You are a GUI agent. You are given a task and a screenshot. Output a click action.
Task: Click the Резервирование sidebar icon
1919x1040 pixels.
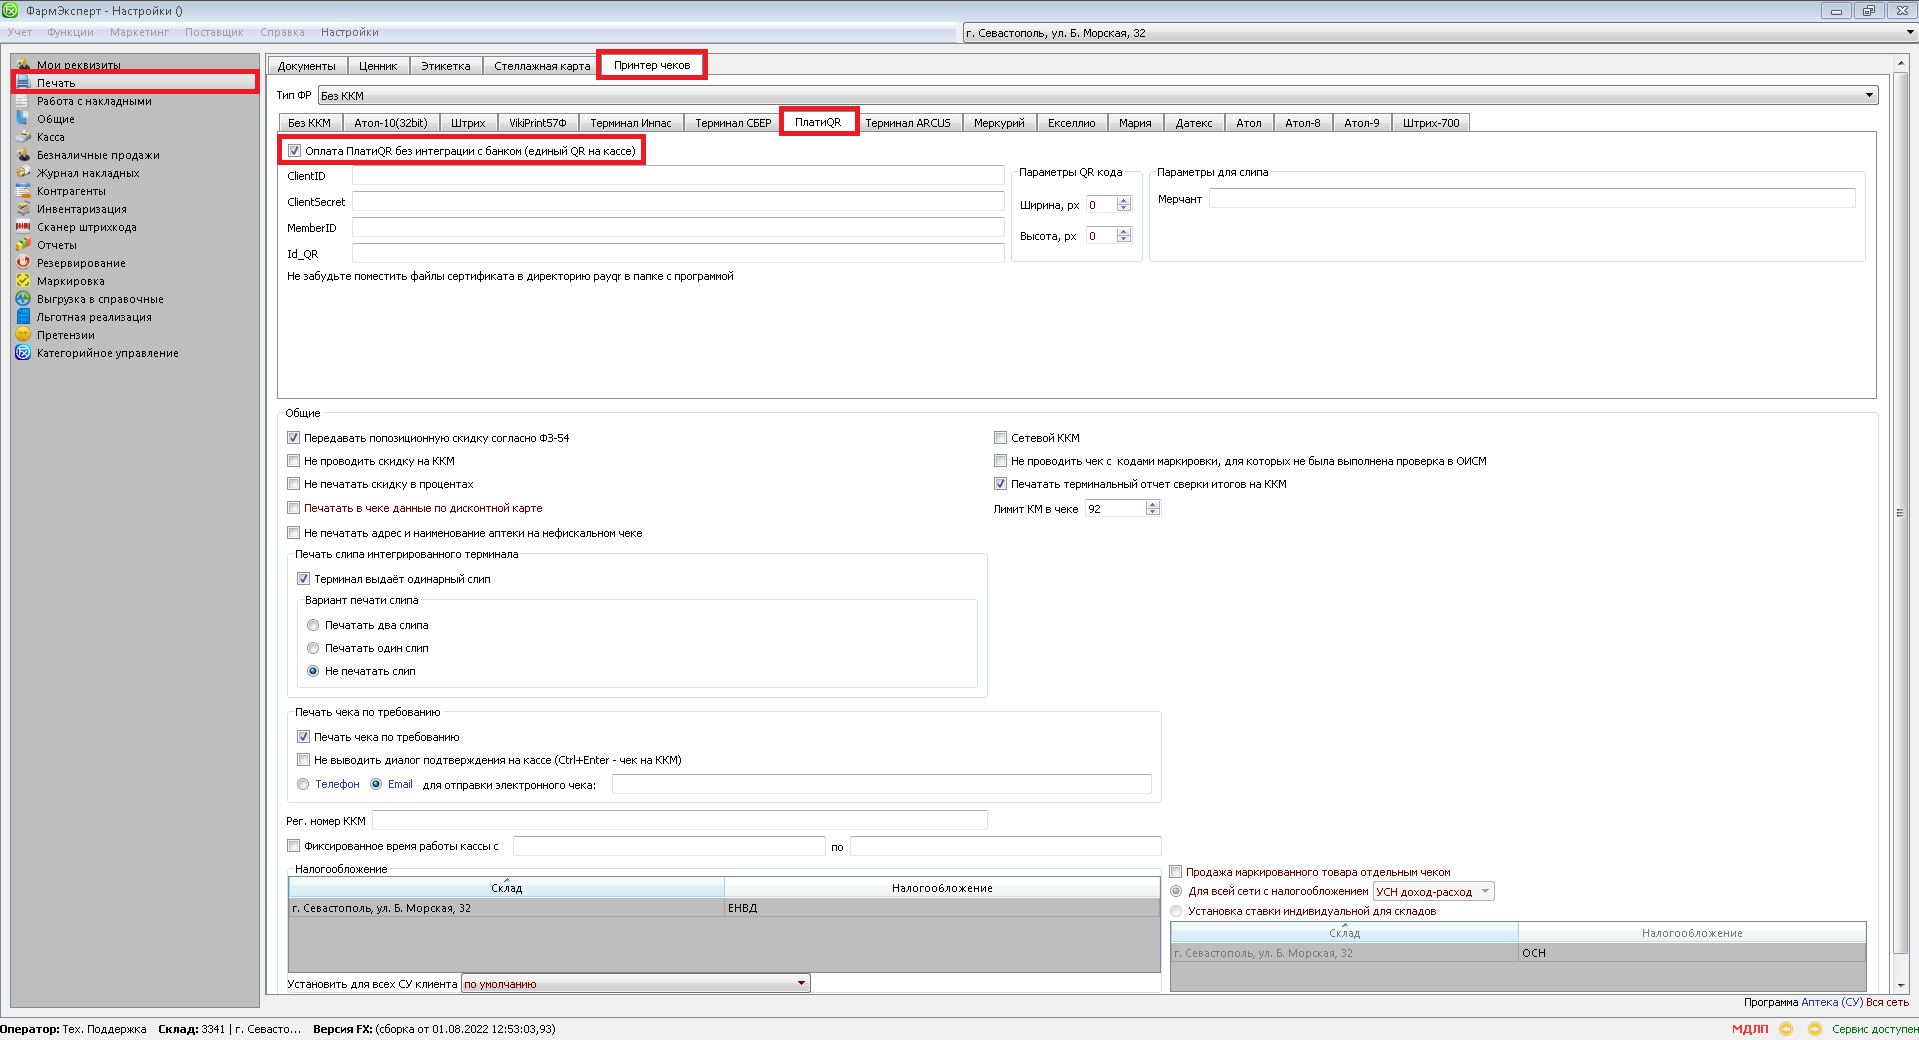click(x=23, y=263)
